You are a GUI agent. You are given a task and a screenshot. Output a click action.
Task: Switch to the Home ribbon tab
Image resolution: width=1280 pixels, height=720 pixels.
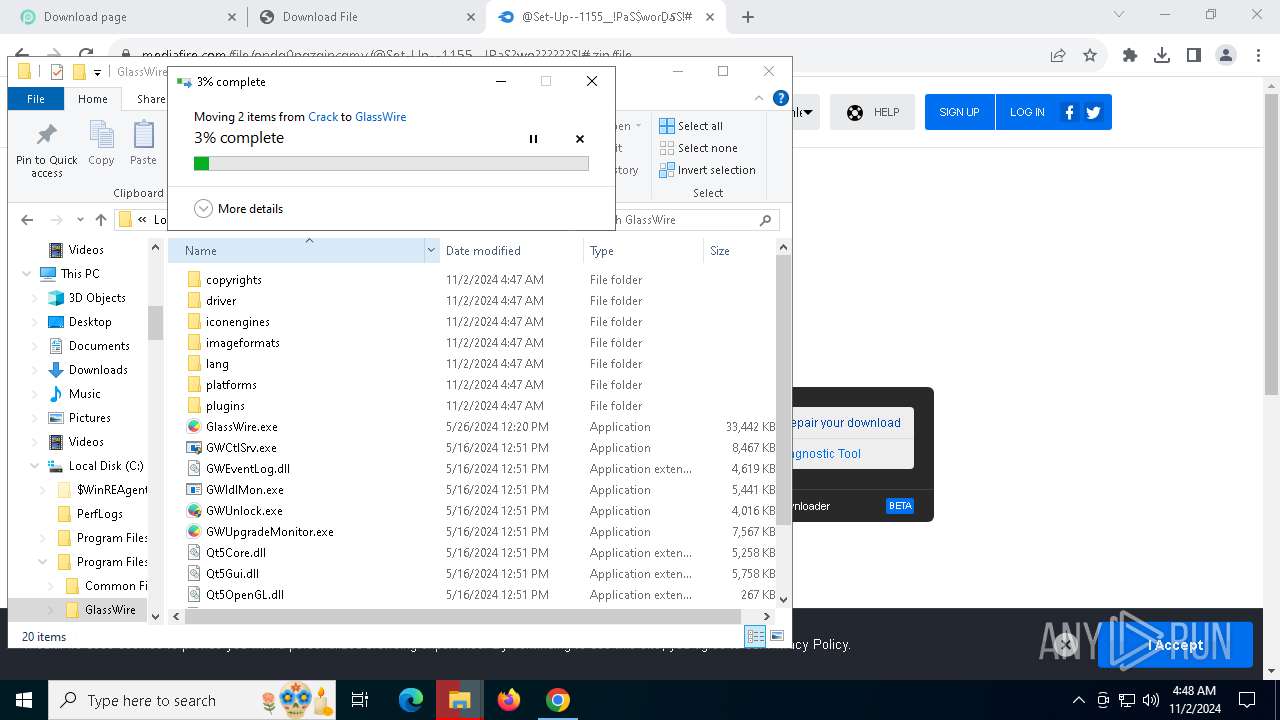click(93, 99)
